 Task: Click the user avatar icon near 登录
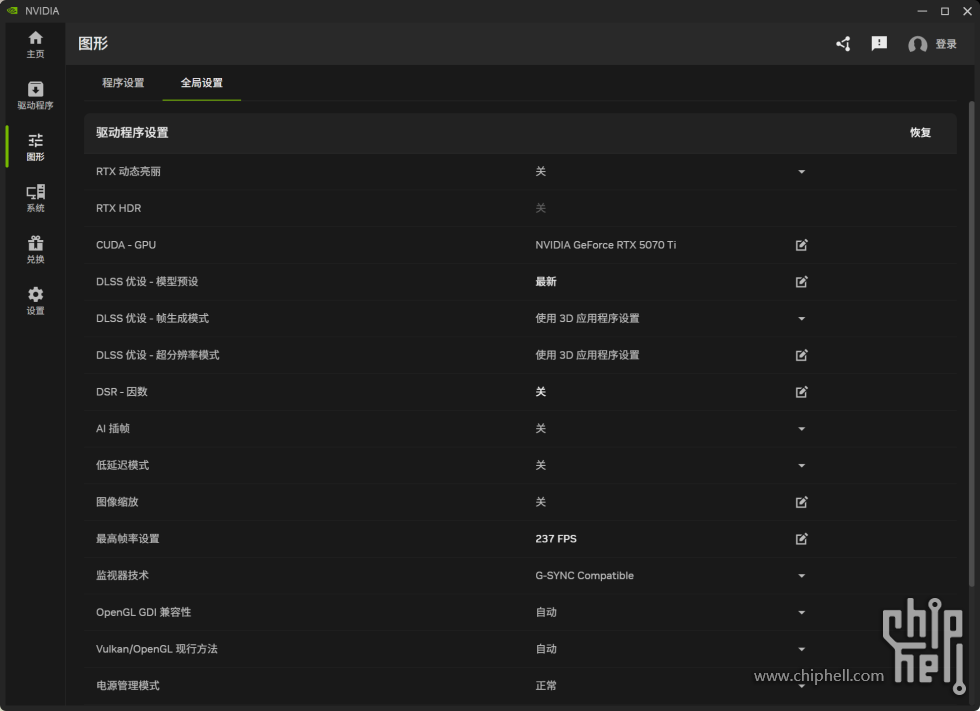917,44
